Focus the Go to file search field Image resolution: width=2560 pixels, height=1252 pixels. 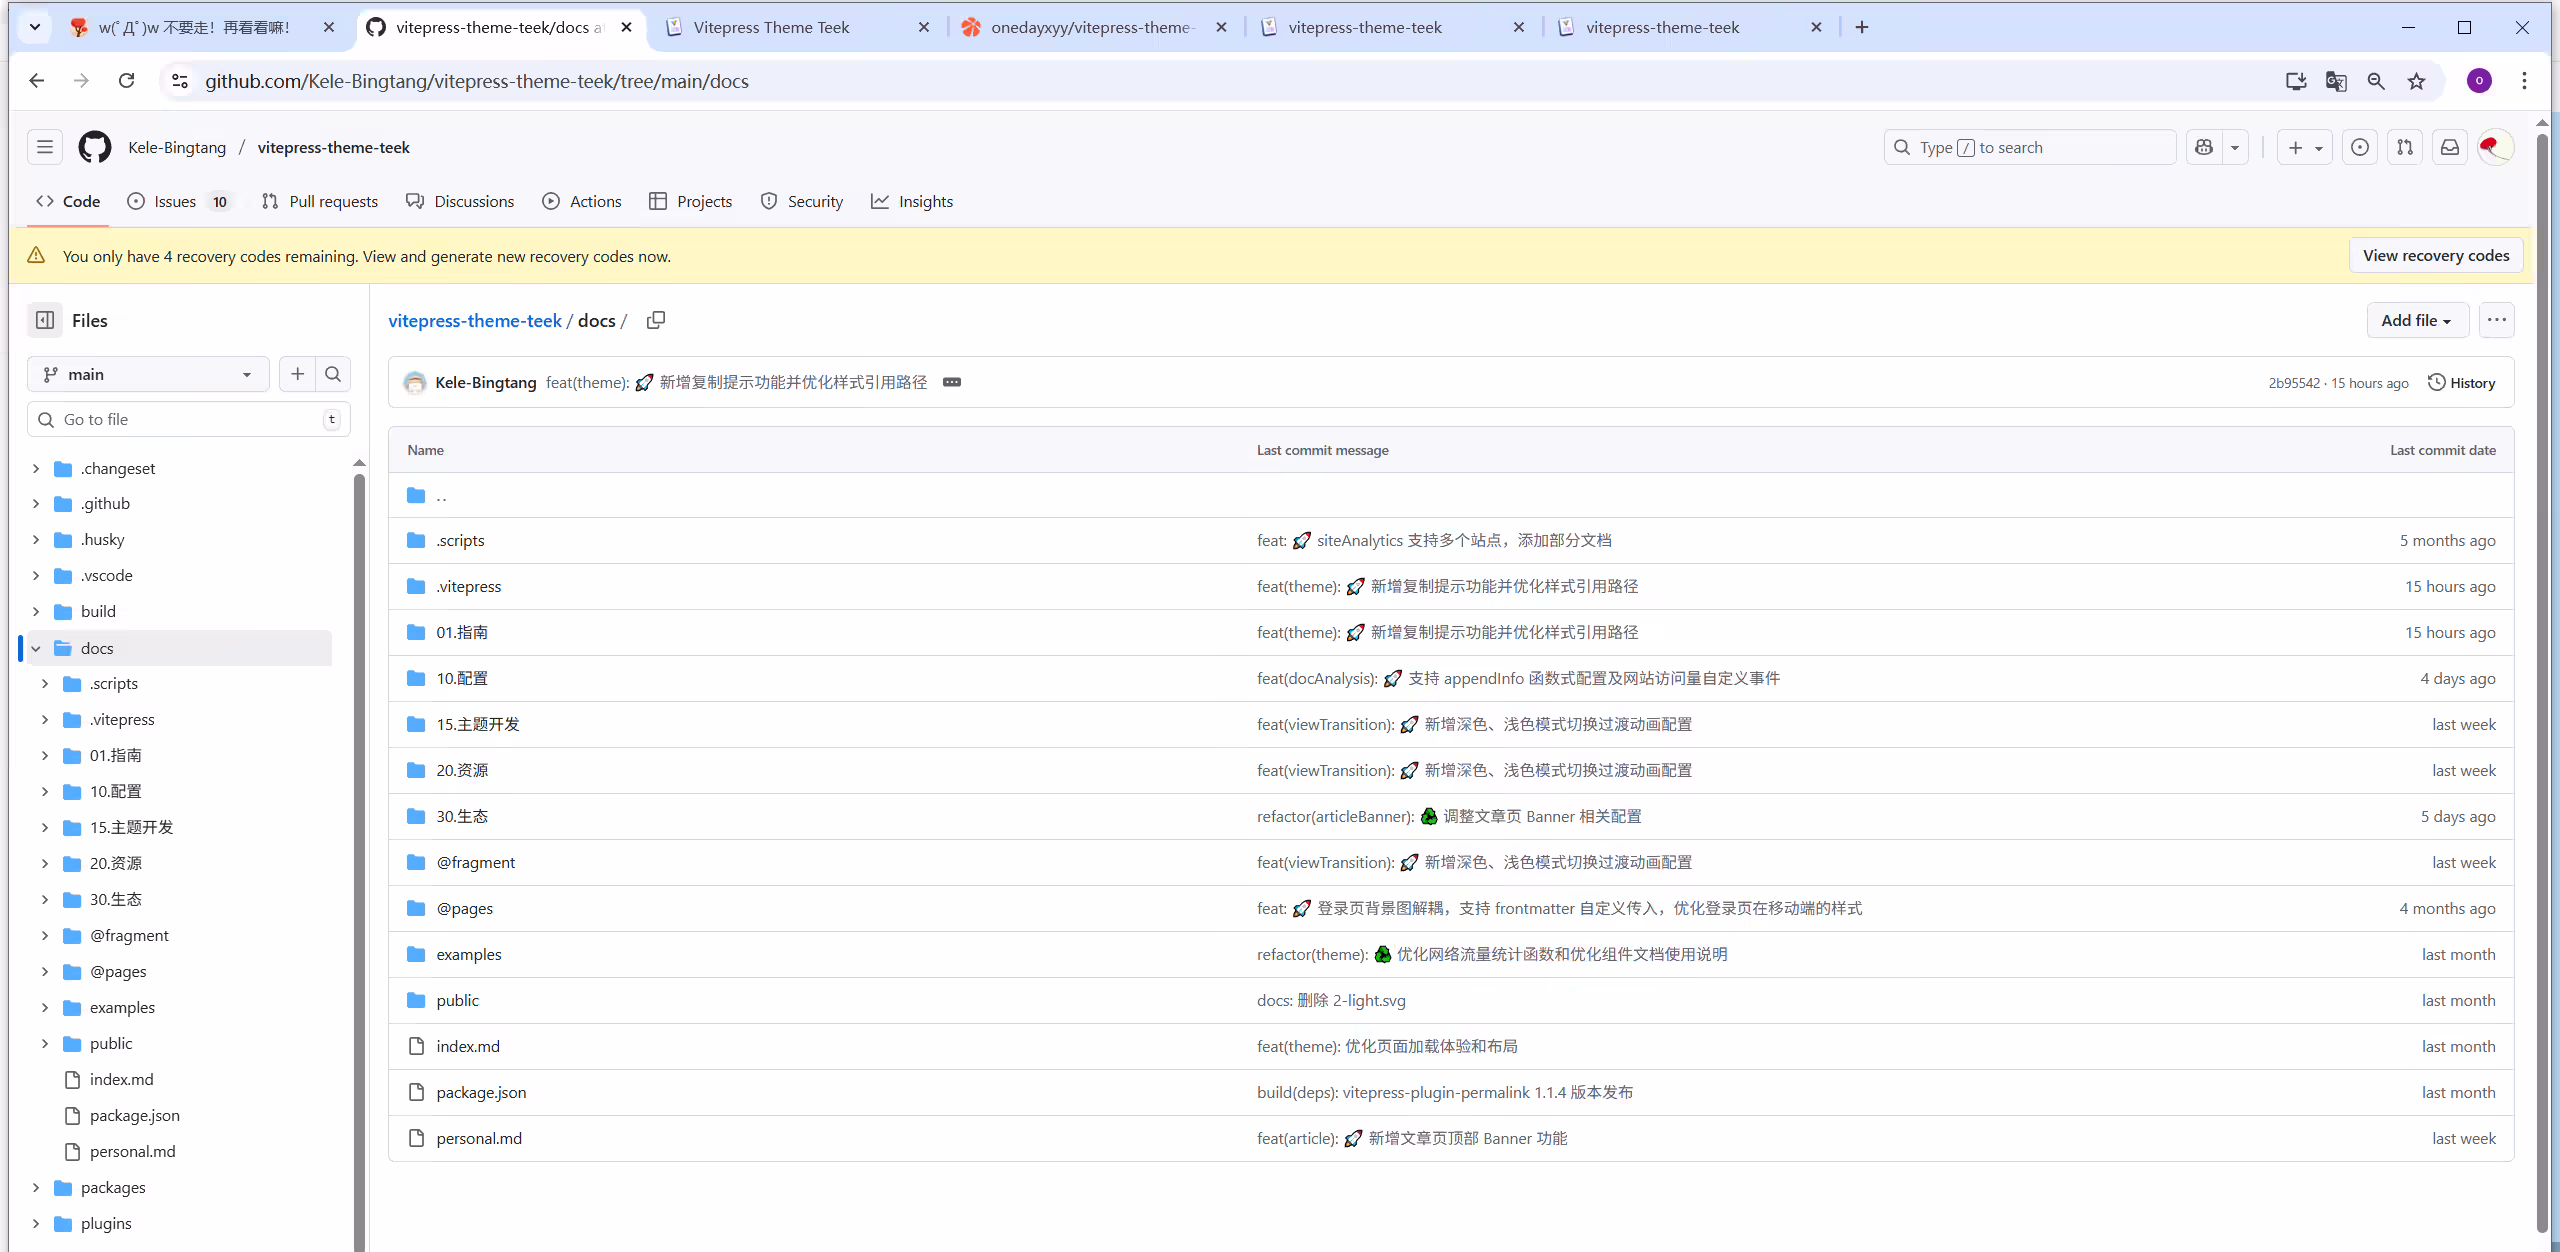tap(188, 419)
